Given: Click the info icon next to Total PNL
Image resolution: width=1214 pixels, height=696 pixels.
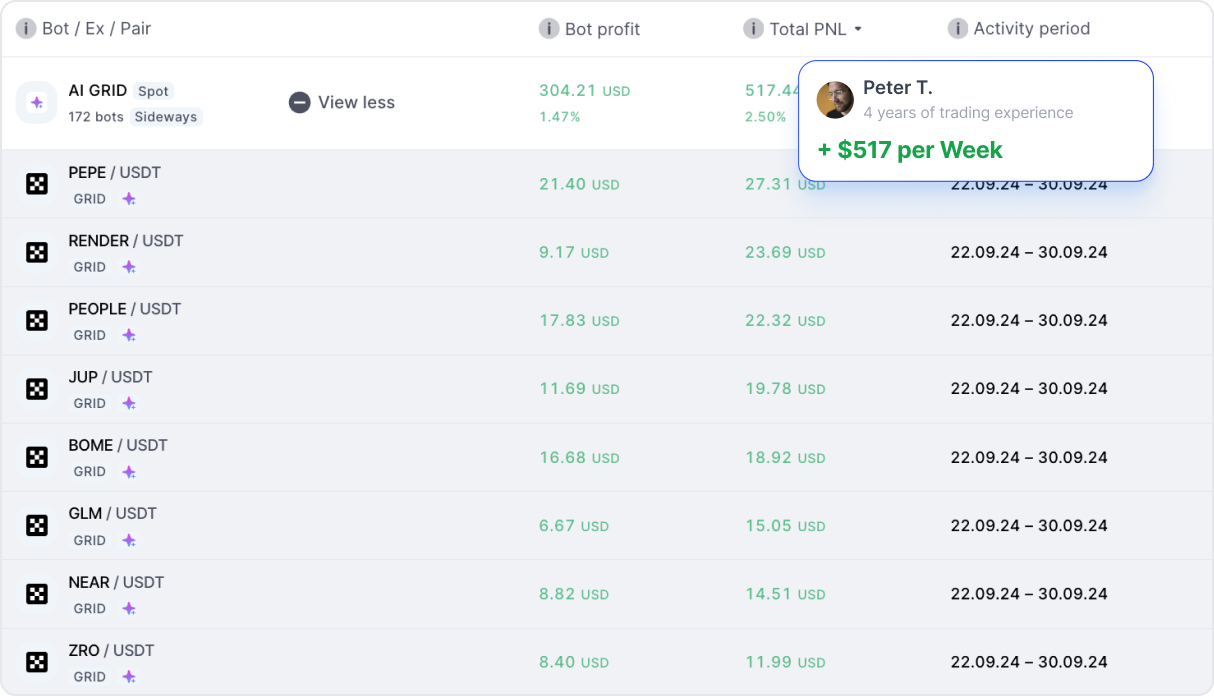Looking at the screenshot, I should (x=754, y=28).
